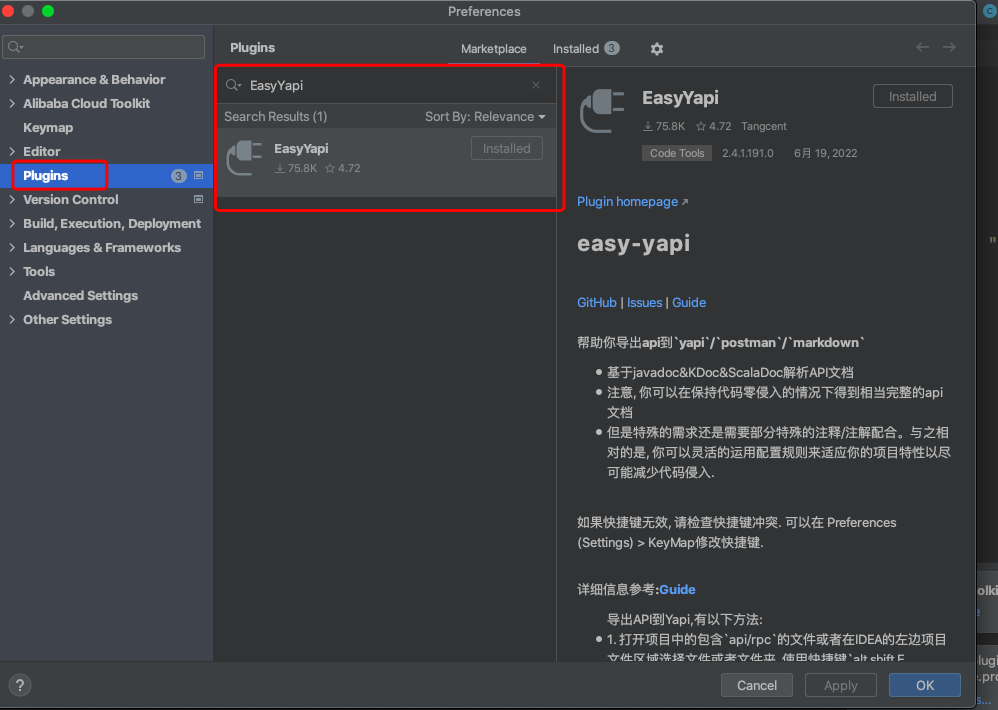Screen dimensions: 998x710
Task: Select Advanced Settings in the tree
Action: [80, 295]
